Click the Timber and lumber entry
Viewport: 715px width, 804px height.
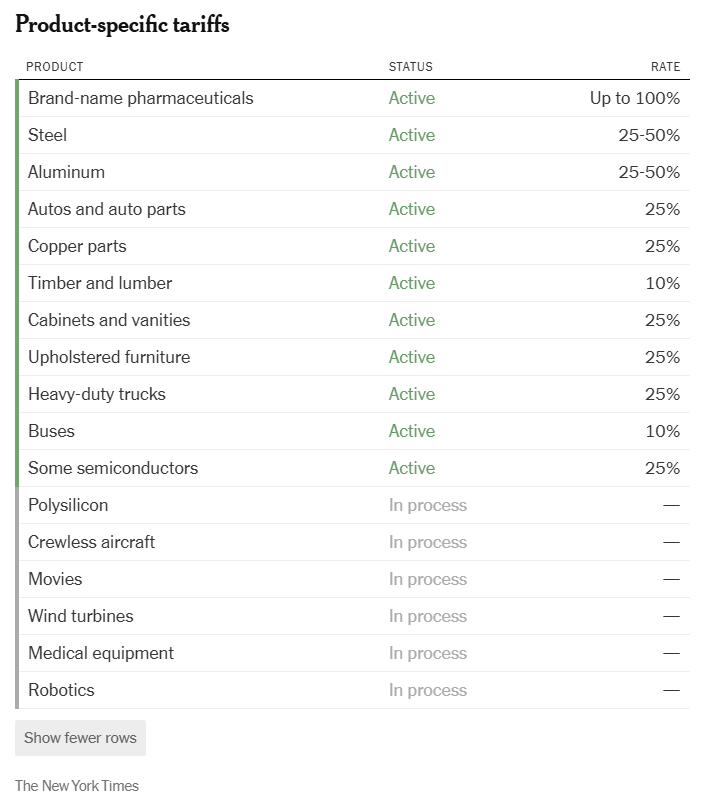pos(100,283)
